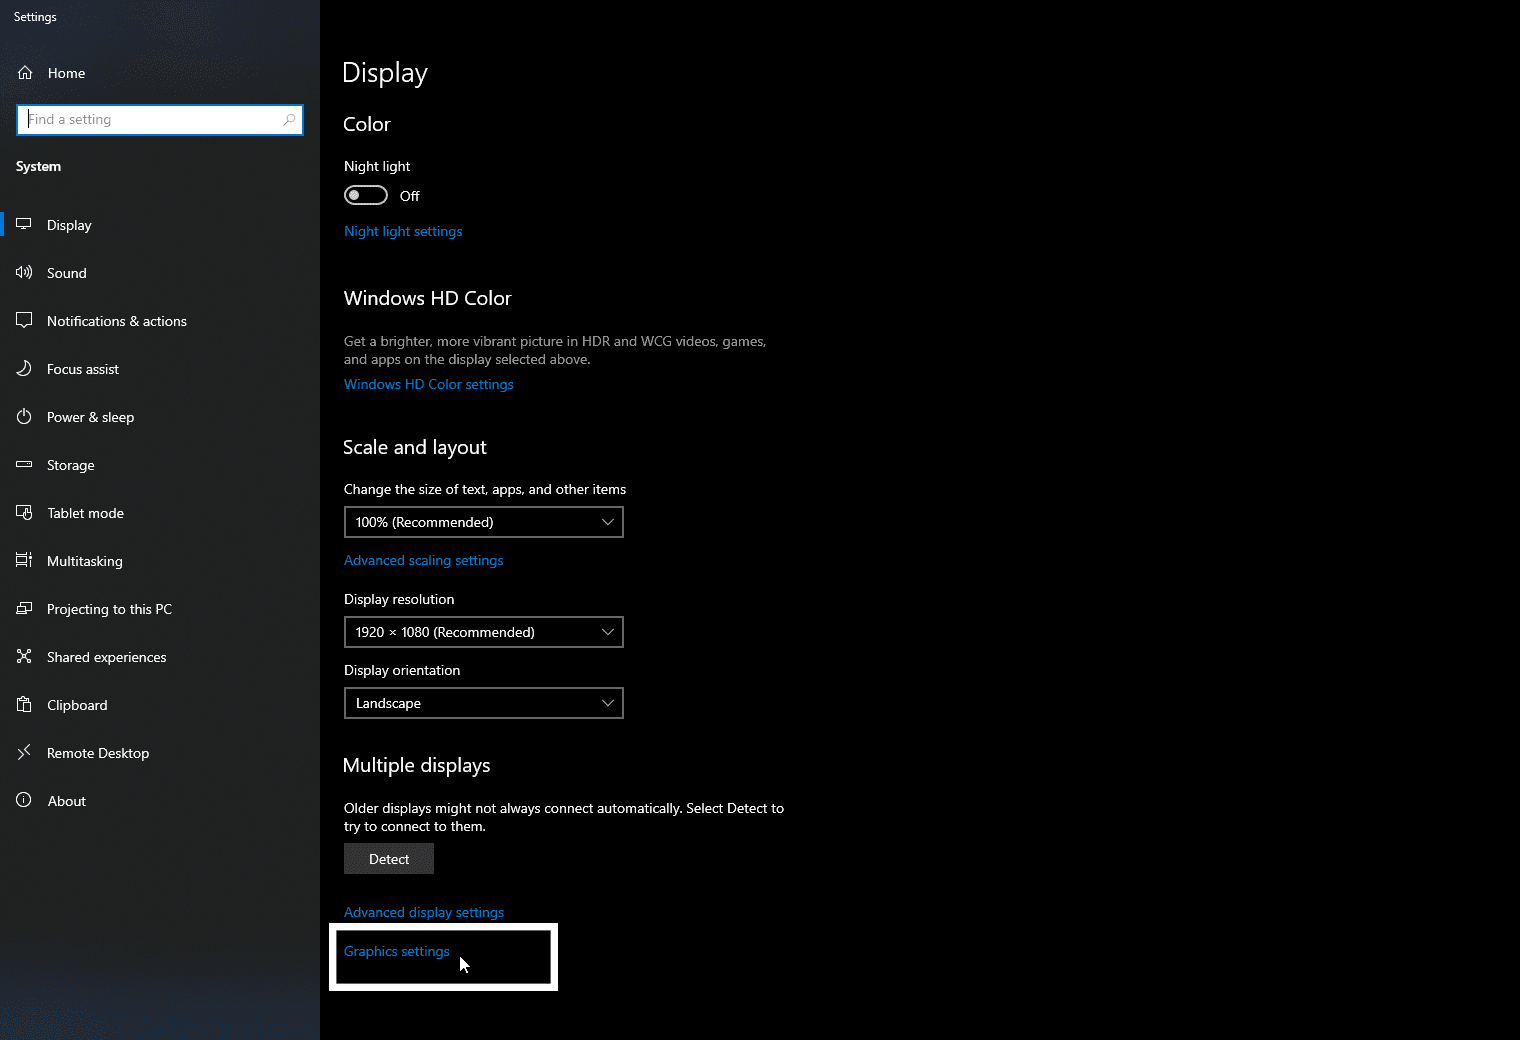This screenshot has height=1040, width=1520.
Task: Open Tablet mode settings
Action: [85, 513]
